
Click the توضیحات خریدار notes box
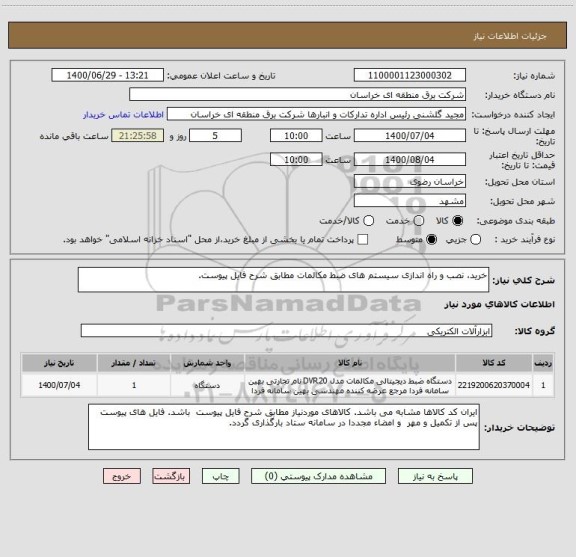pyautogui.click(x=284, y=427)
